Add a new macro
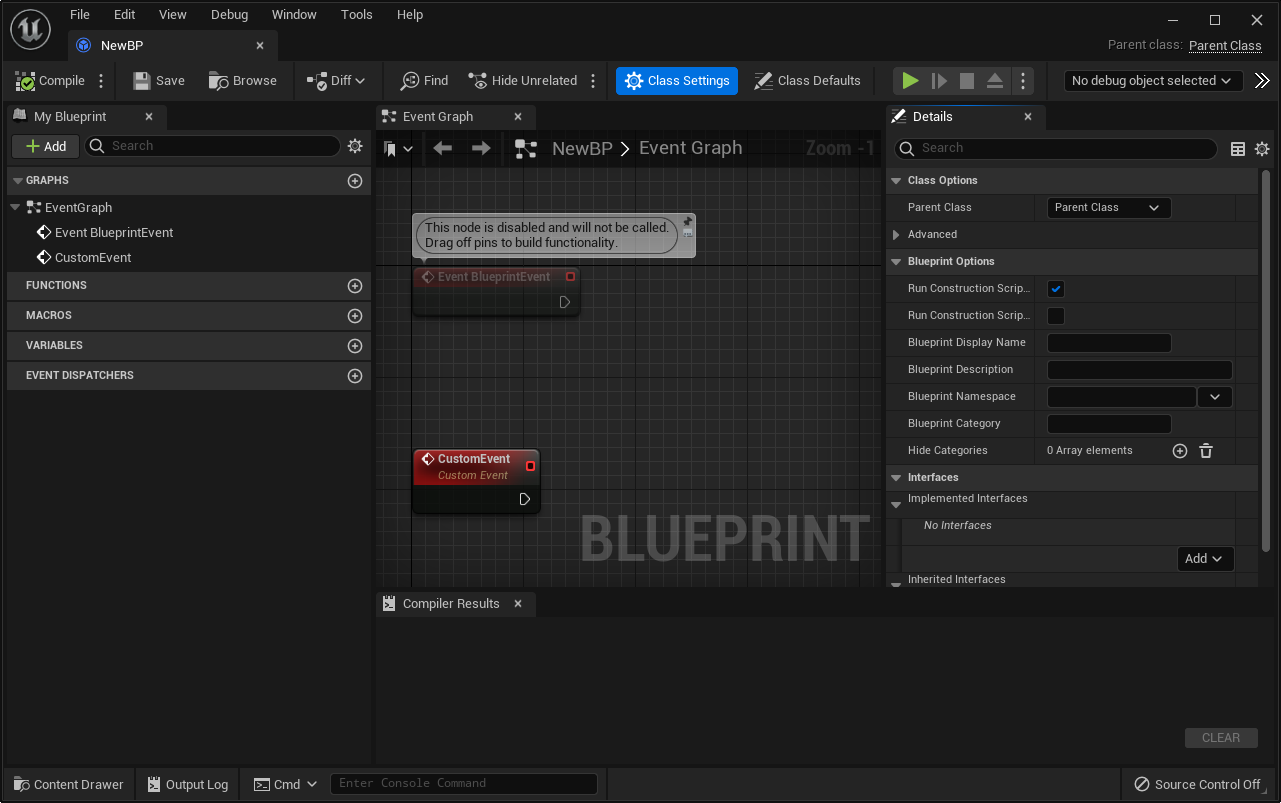 tap(354, 316)
